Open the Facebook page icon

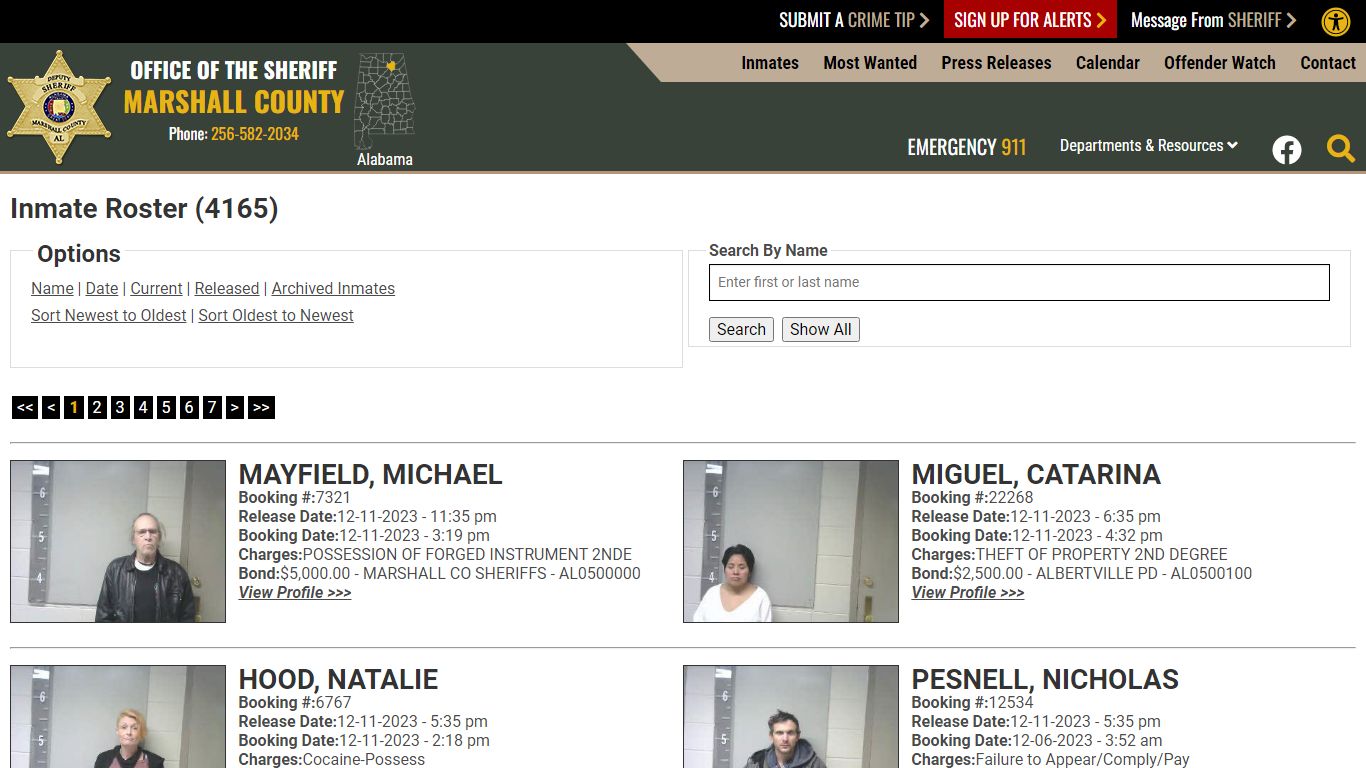click(x=1287, y=150)
